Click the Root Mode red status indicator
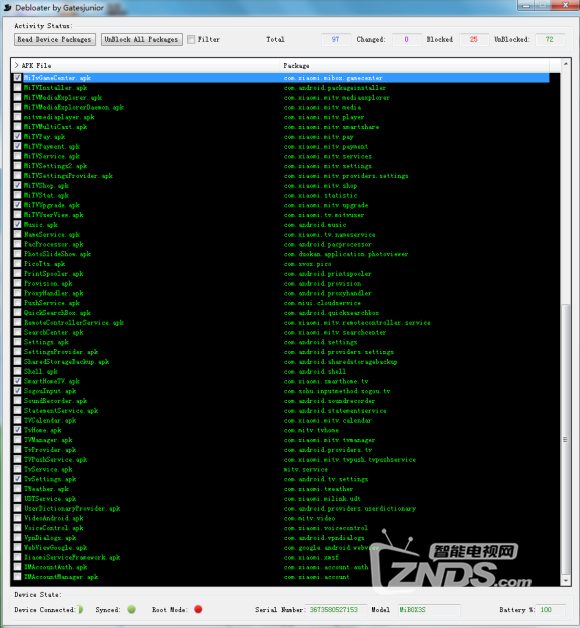The image size is (580, 628). point(198,609)
